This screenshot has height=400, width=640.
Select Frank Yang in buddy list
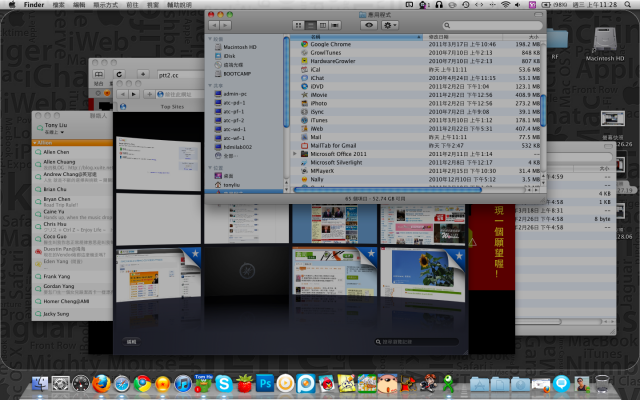(x=72, y=276)
